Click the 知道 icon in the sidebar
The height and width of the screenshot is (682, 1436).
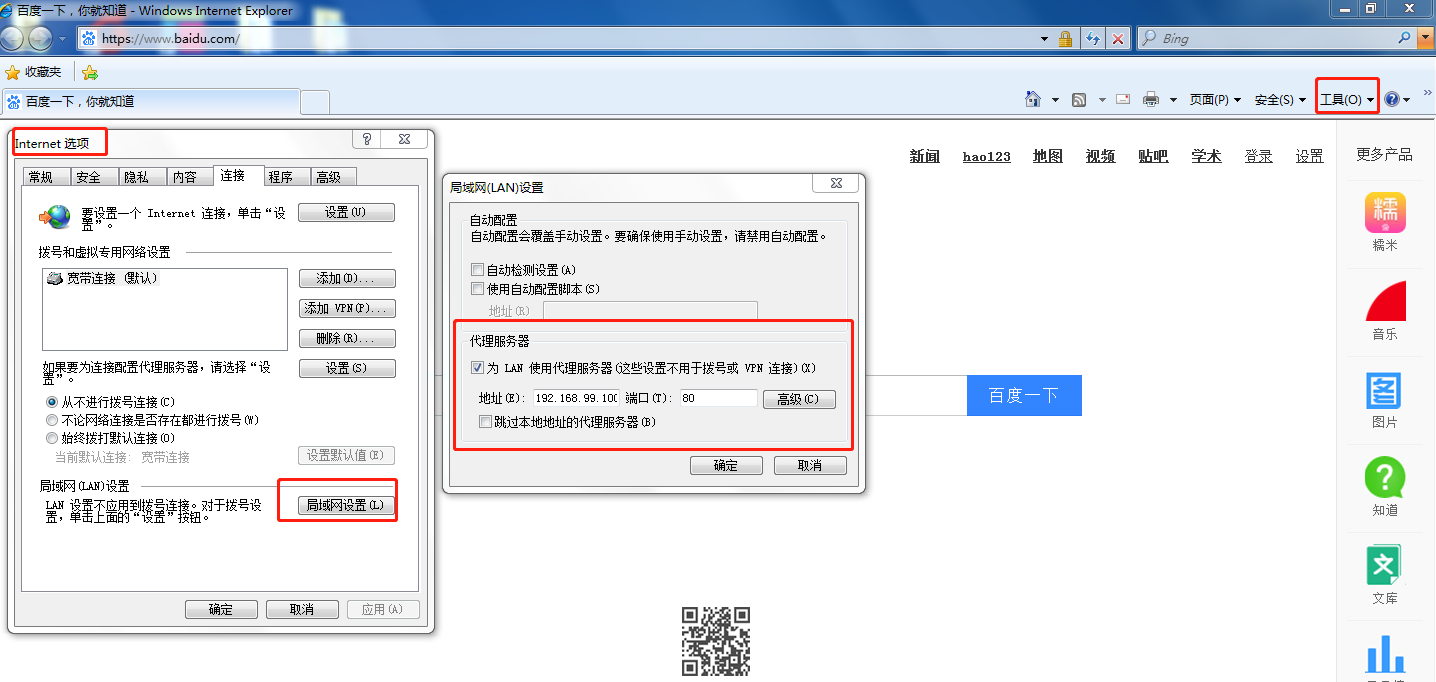pos(1385,480)
